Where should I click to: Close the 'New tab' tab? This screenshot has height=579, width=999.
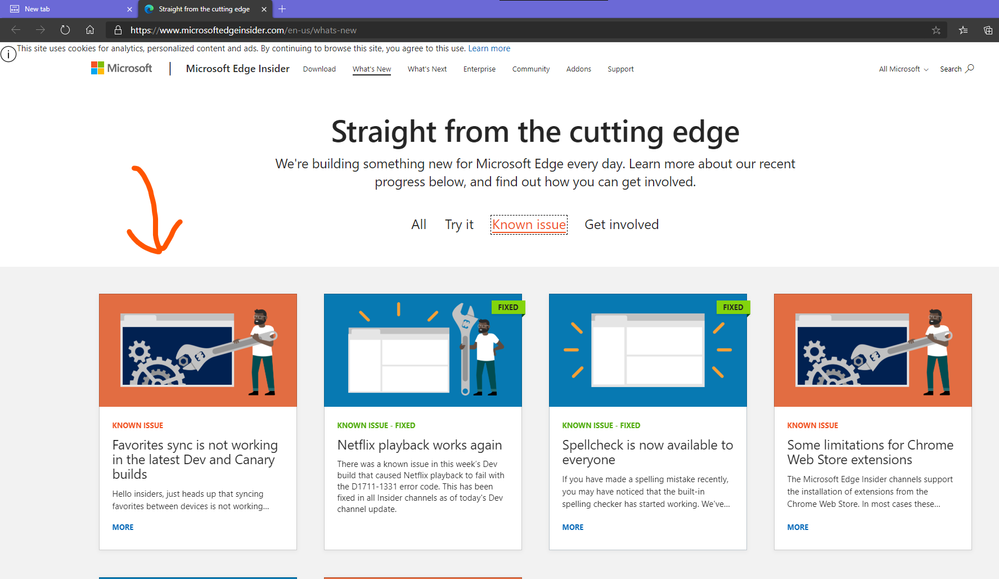pos(129,10)
